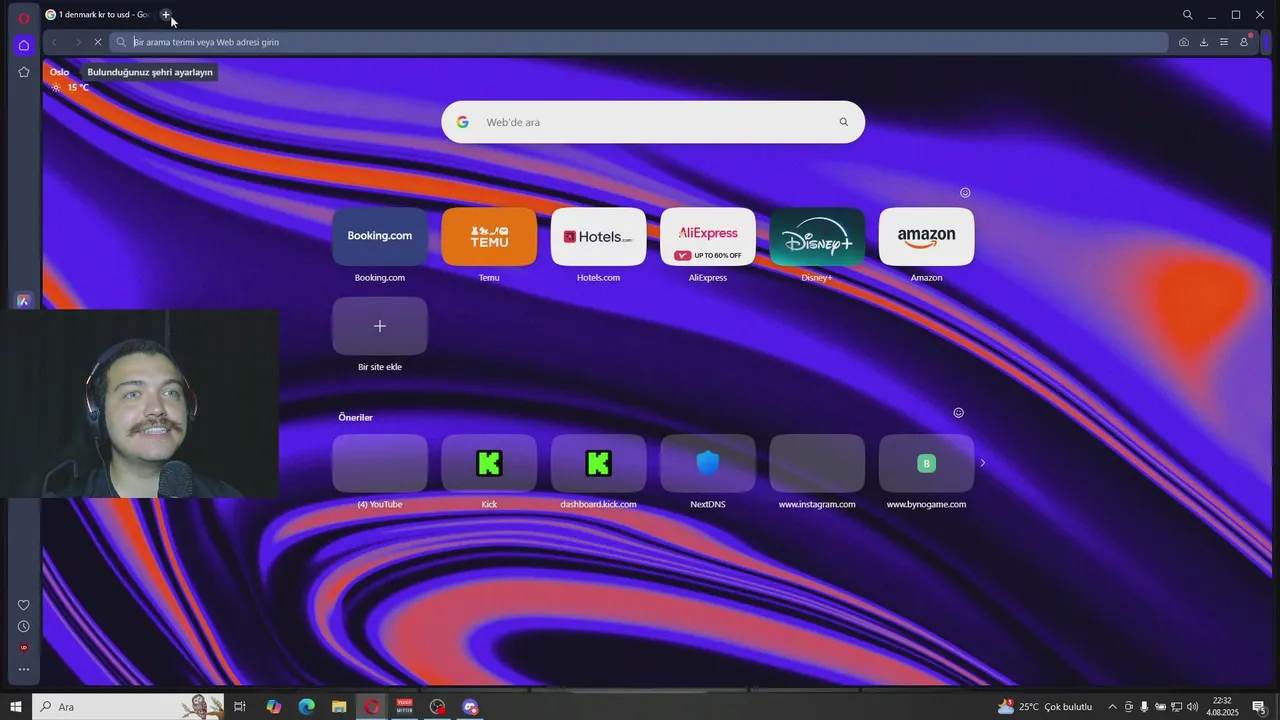Open the Opera menu logo
The width and height of the screenshot is (1280, 720).
[24, 17]
